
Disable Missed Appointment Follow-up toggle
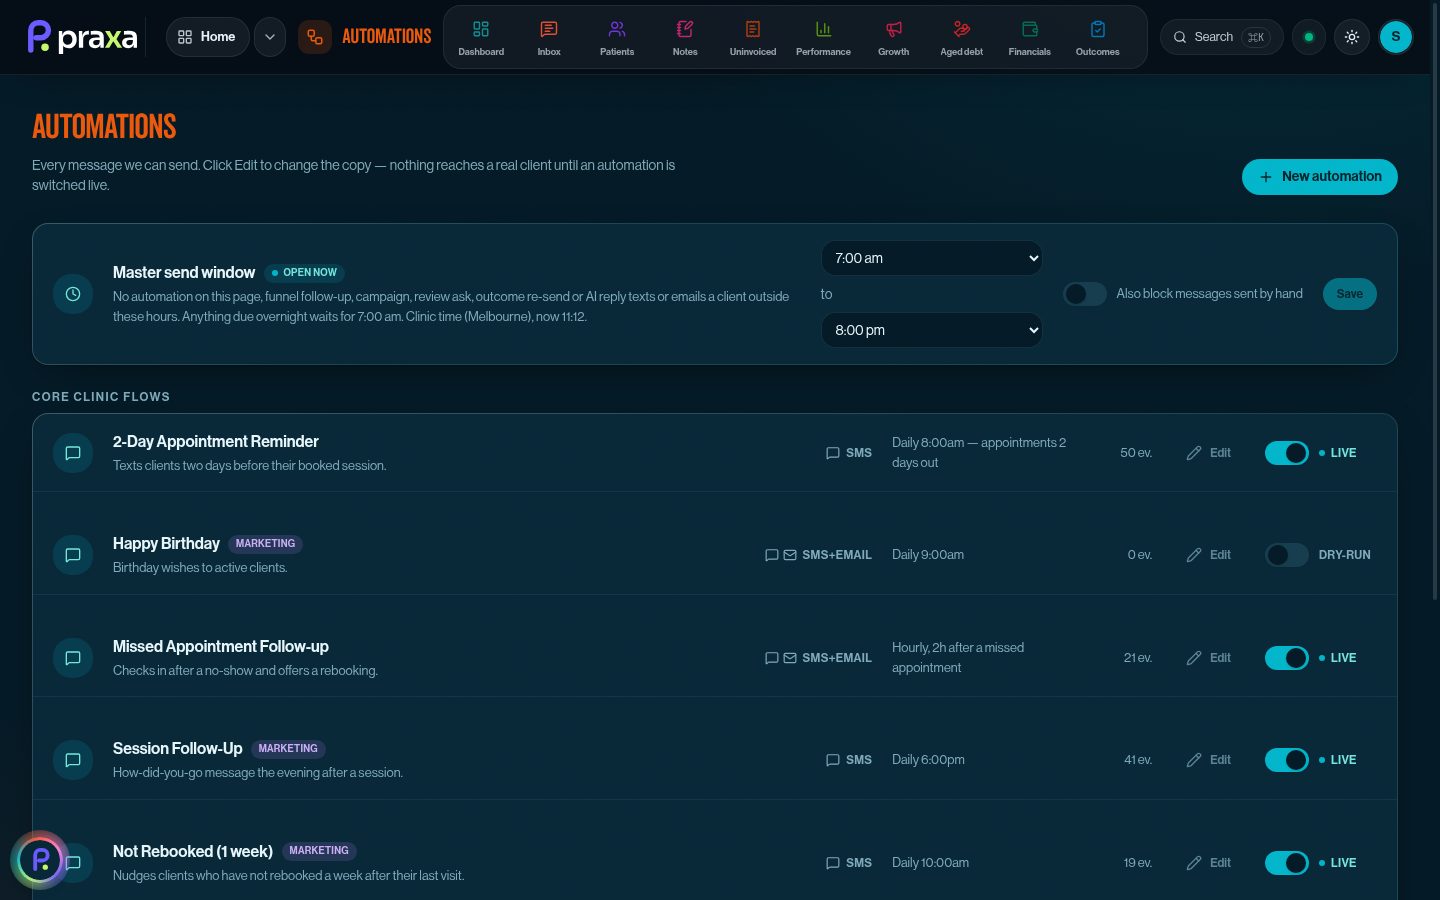click(x=1287, y=658)
